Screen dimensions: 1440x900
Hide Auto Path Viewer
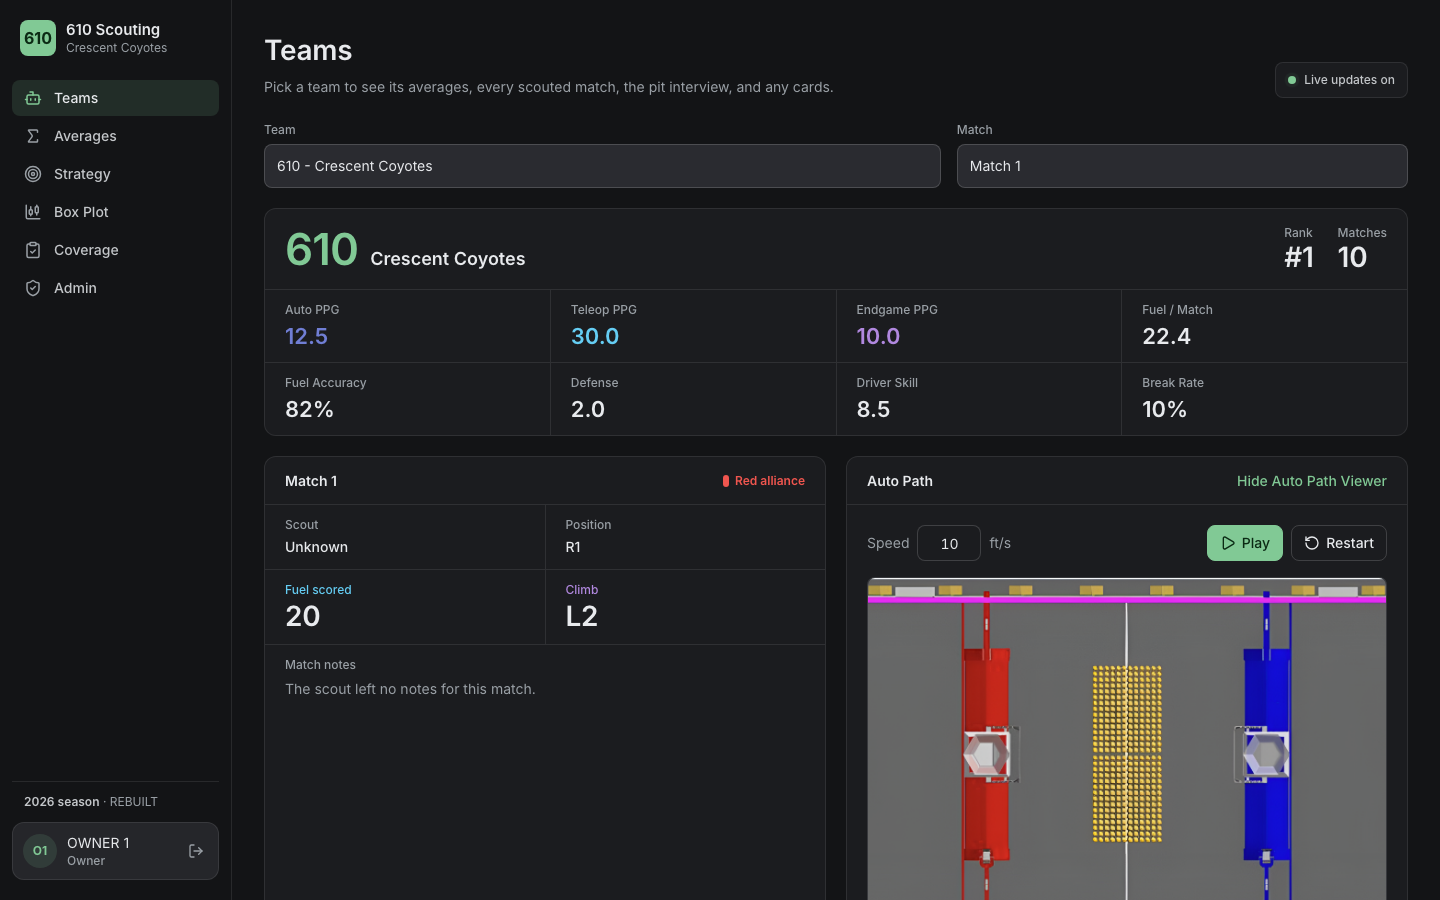[x=1312, y=481]
